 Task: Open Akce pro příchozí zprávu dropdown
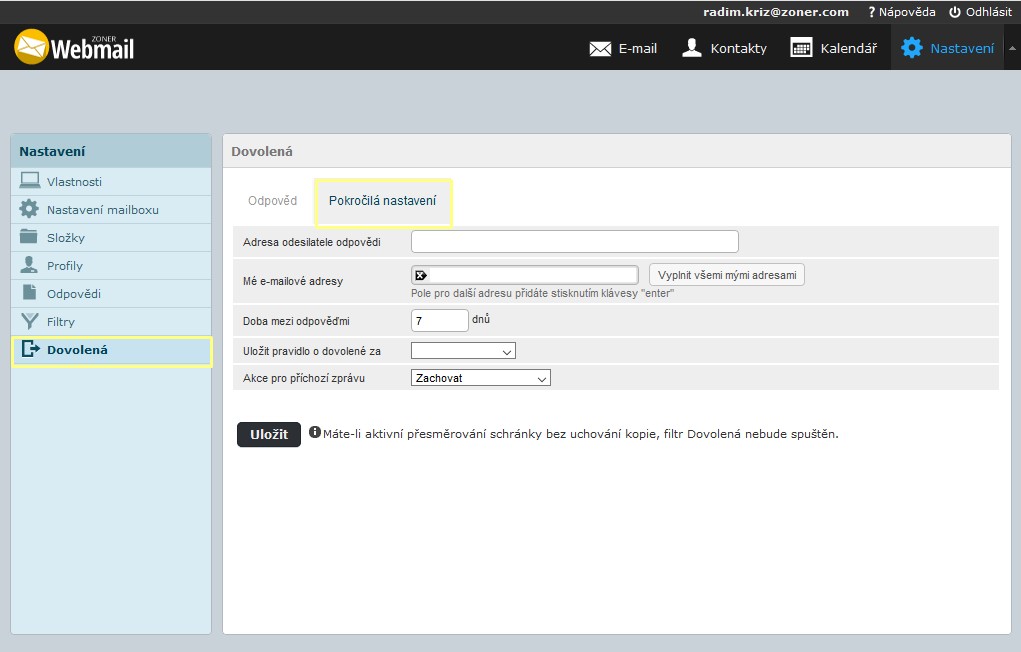coord(481,378)
